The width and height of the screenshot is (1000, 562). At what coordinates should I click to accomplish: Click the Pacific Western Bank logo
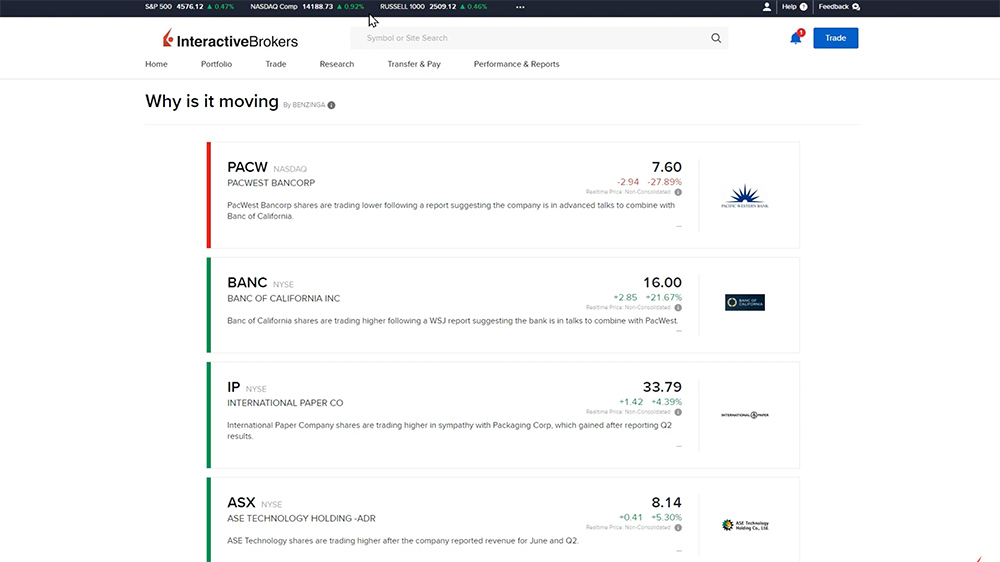(x=745, y=196)
